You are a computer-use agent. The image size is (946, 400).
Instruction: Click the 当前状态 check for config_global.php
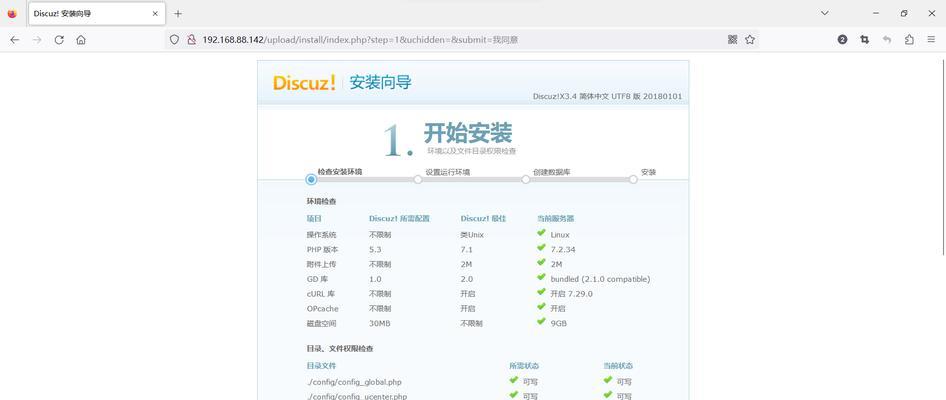click(608, 380)
